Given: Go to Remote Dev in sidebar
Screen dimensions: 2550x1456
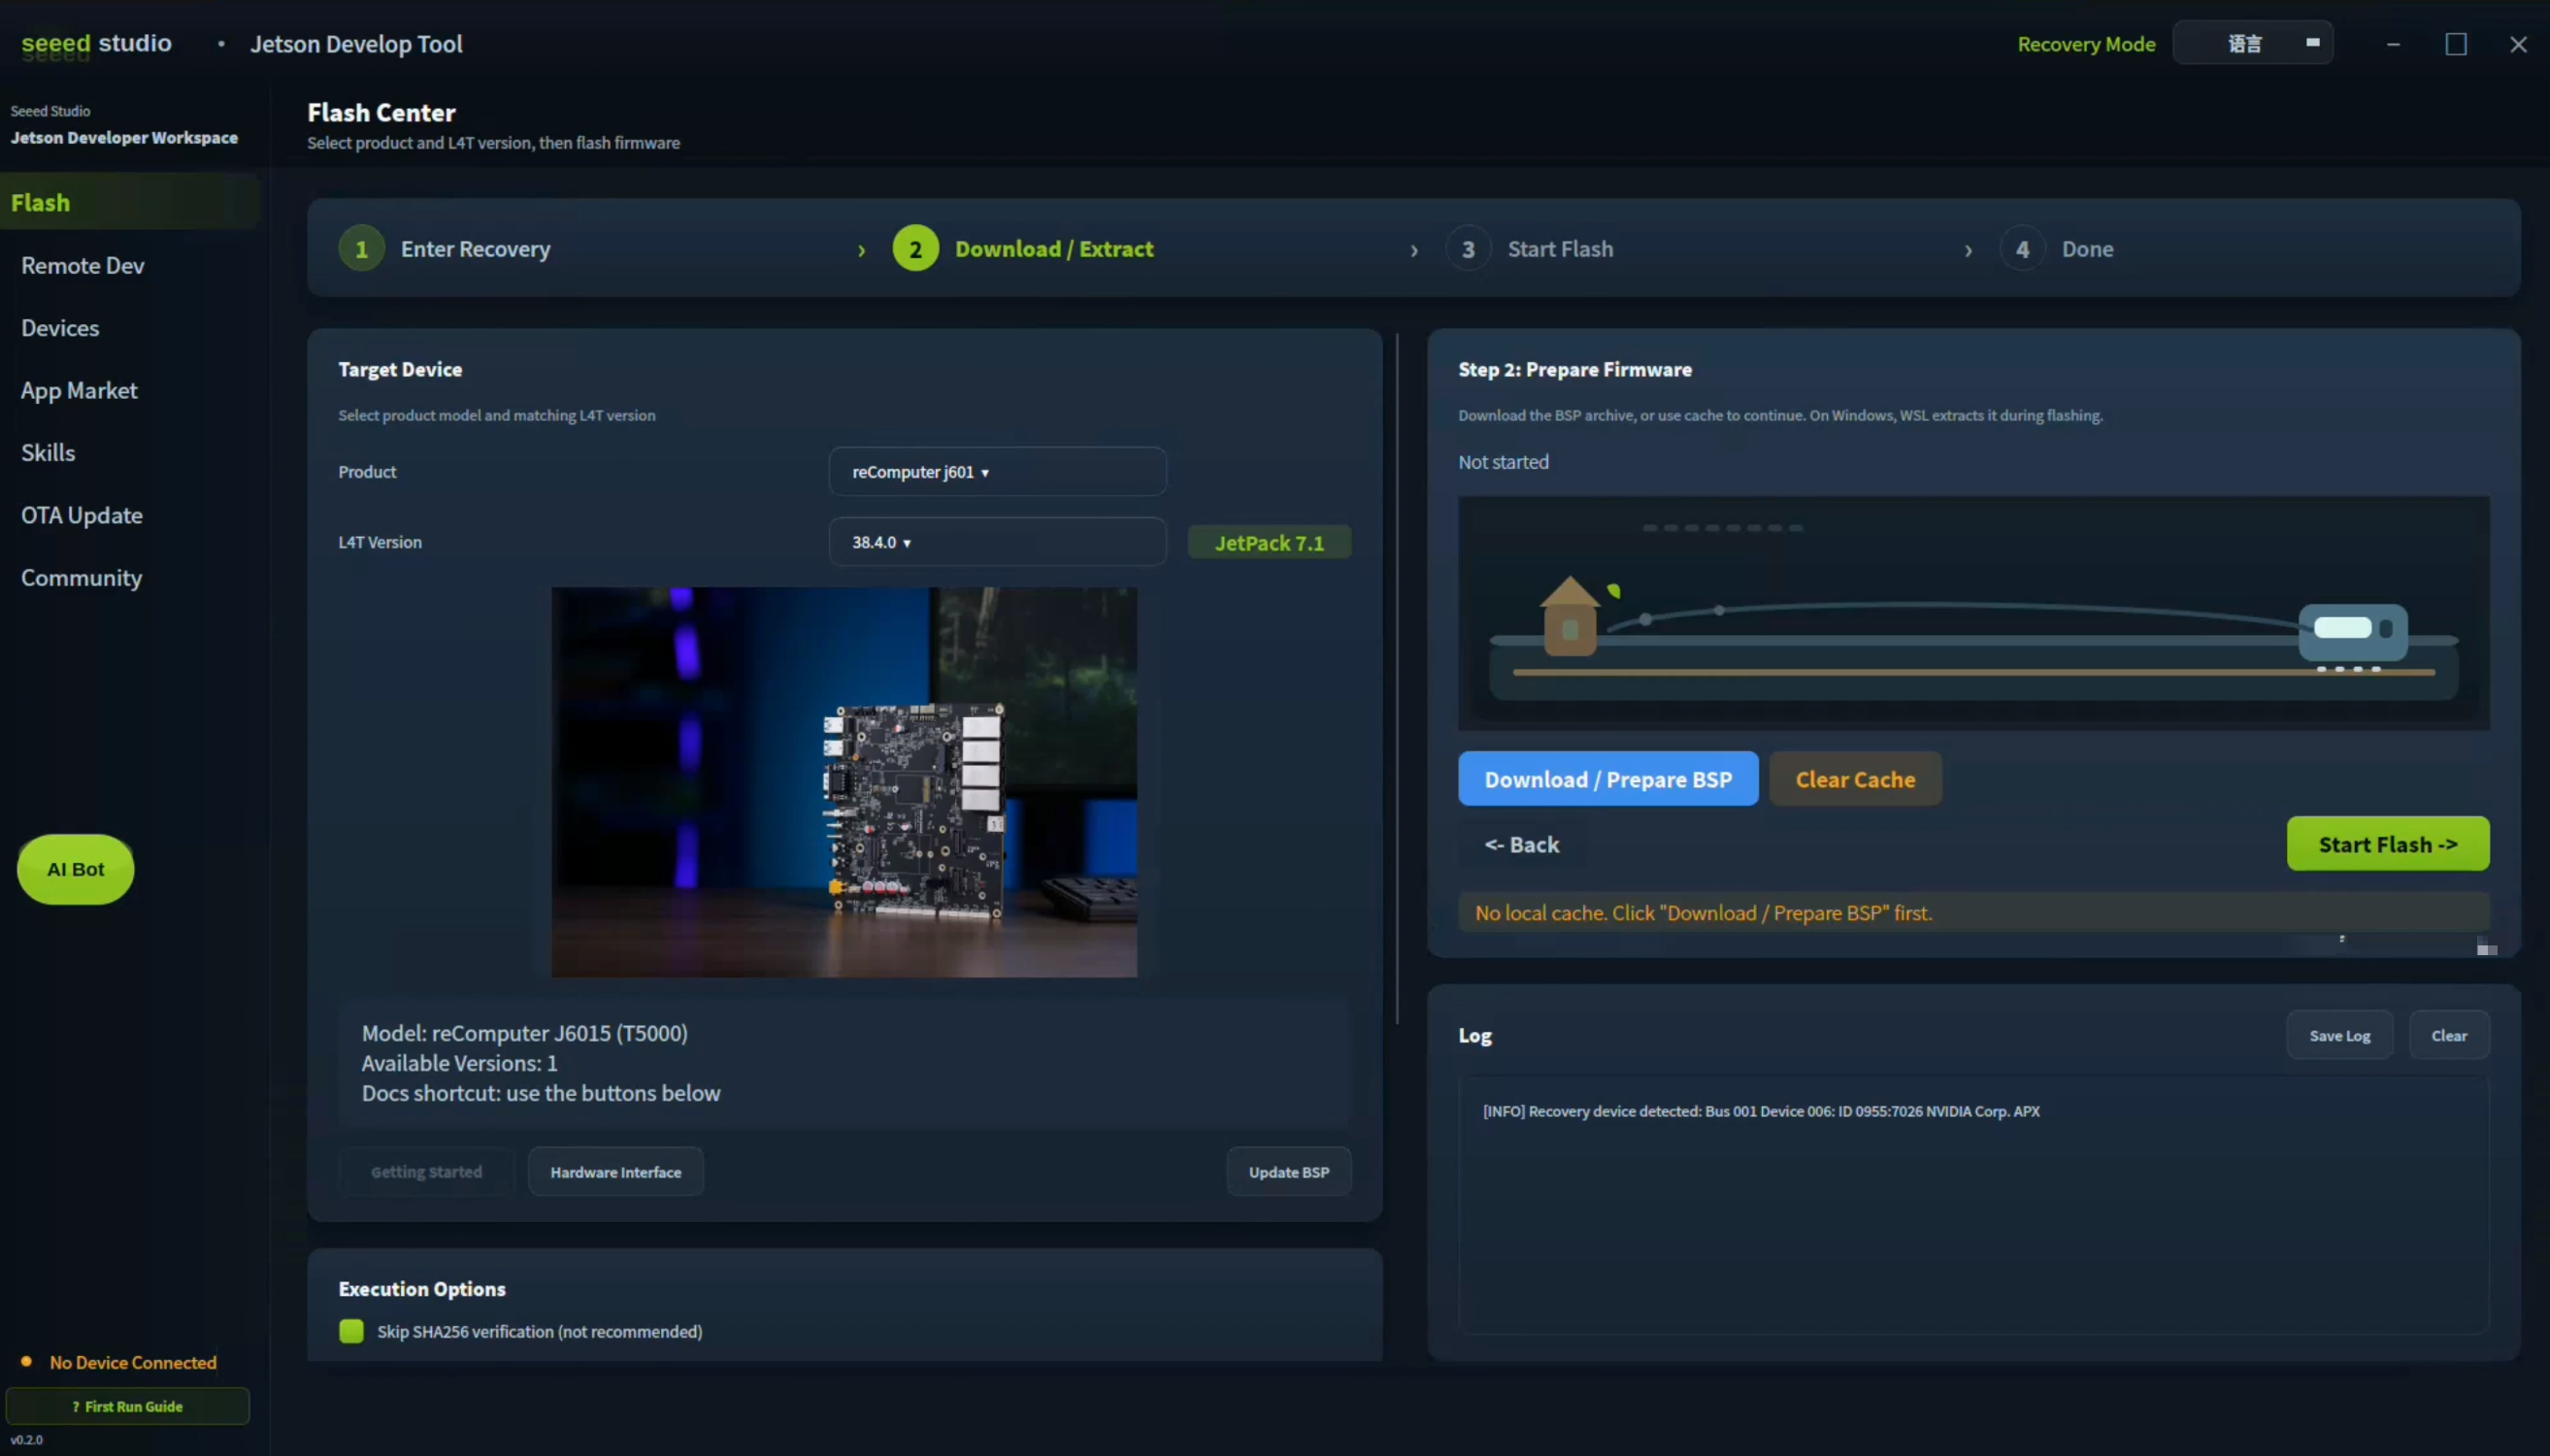Looking at the screenshot, I should 83,265.
